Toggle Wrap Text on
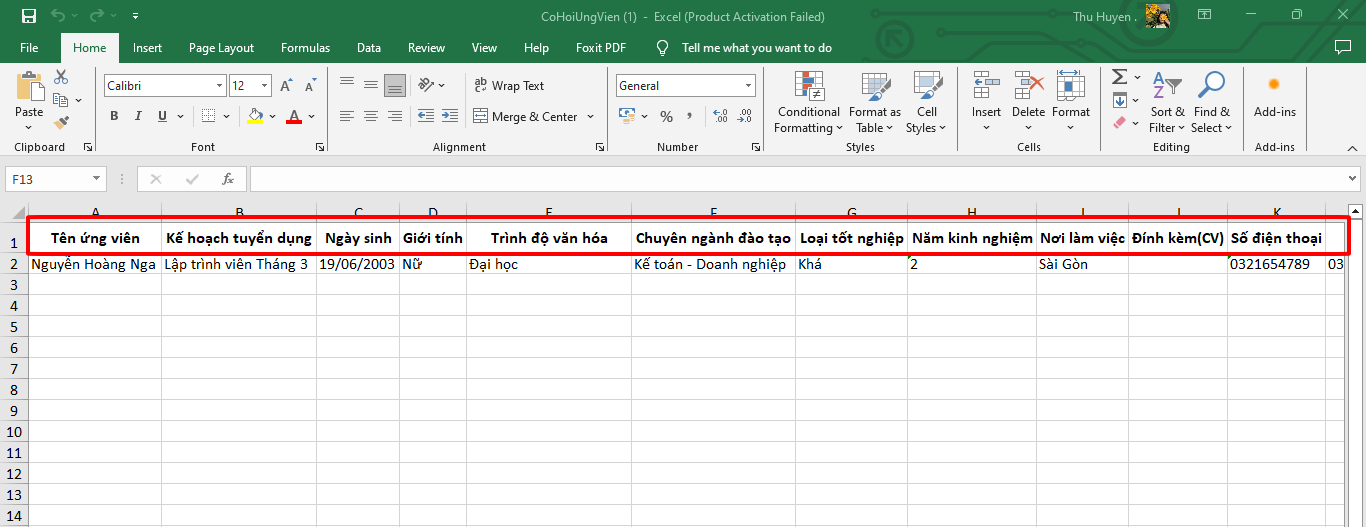 pyautogui.click(x=508, y=86)
